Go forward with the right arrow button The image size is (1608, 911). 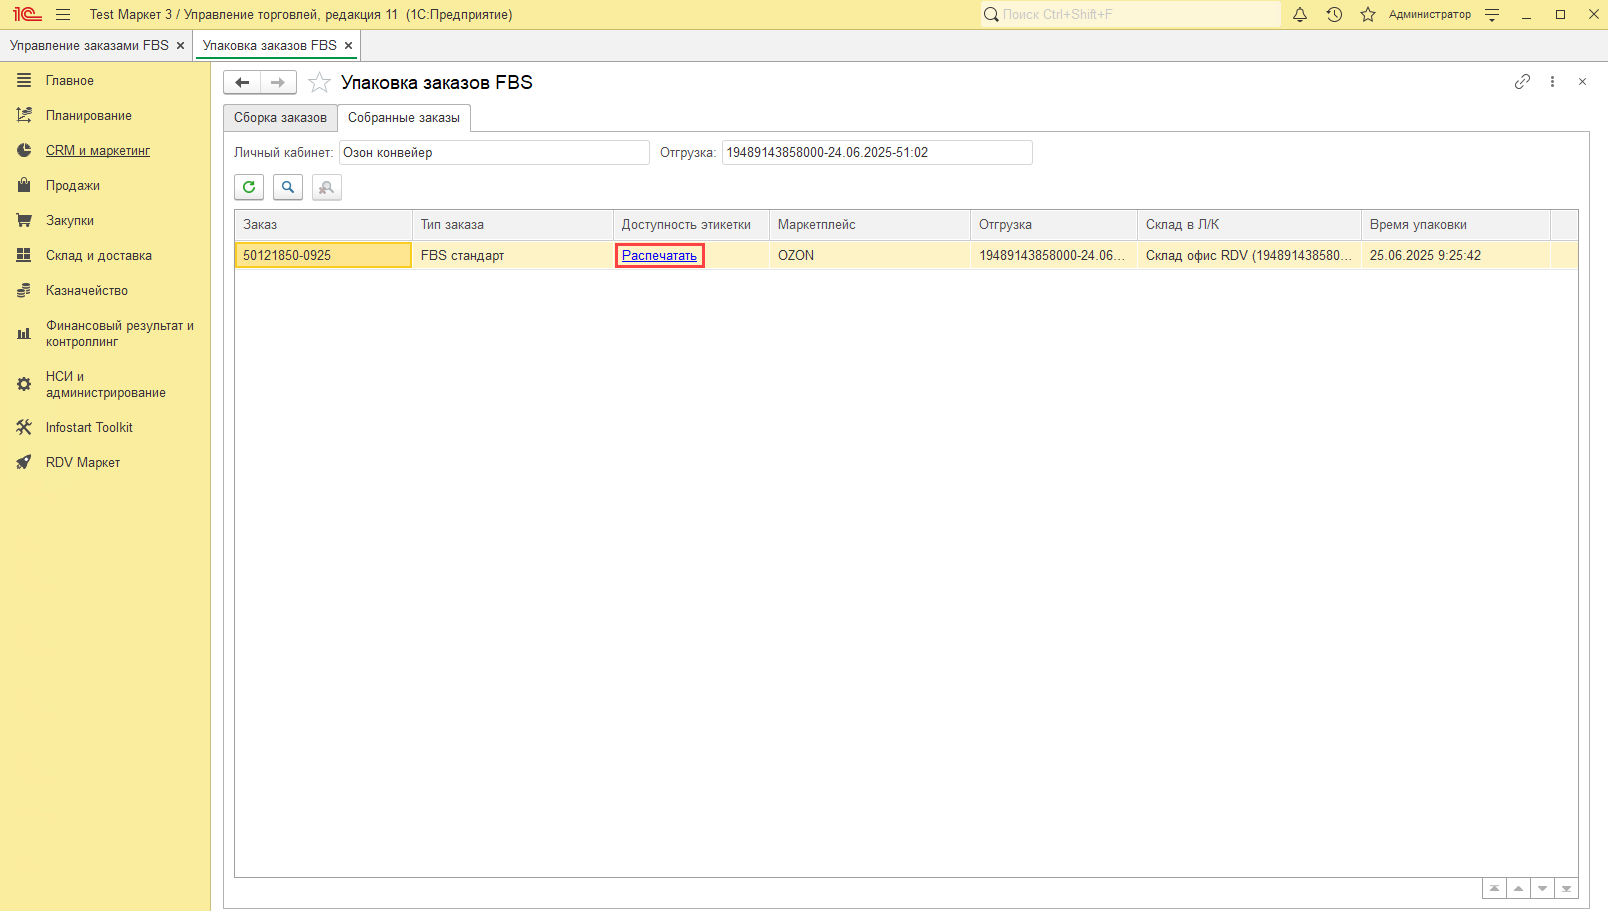click(278, 83)
